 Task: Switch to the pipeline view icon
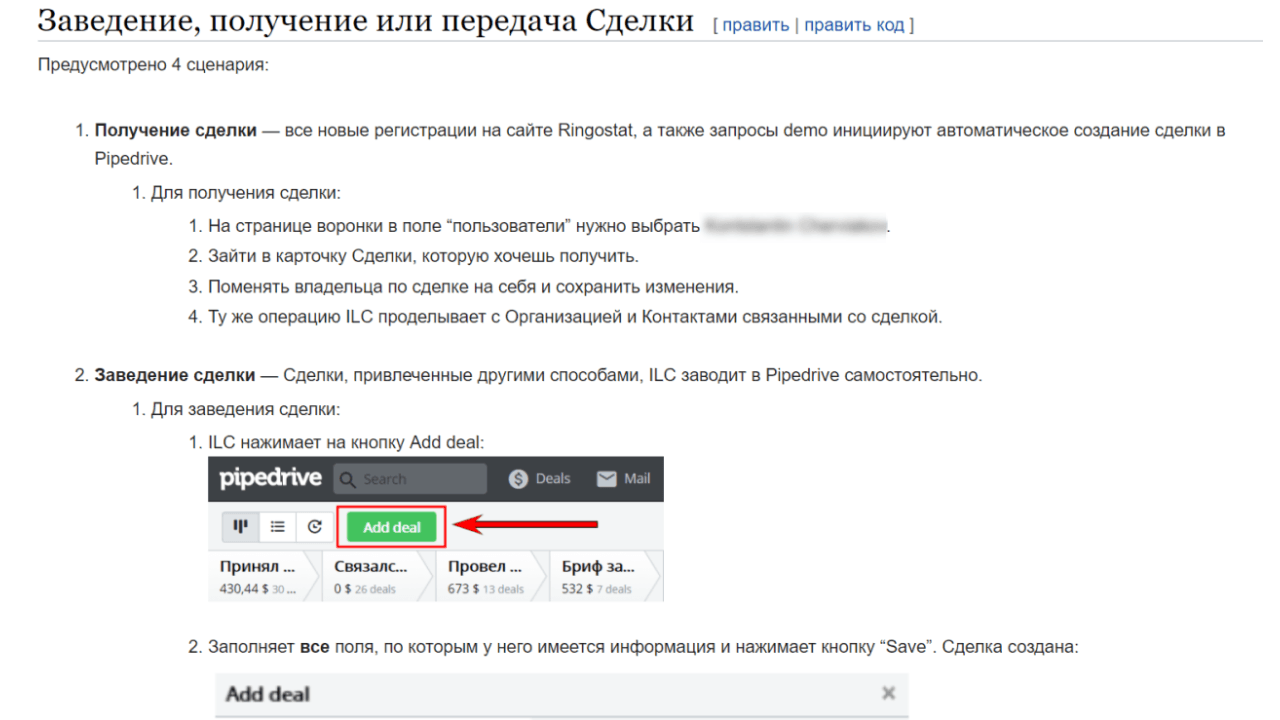(241, 526)
